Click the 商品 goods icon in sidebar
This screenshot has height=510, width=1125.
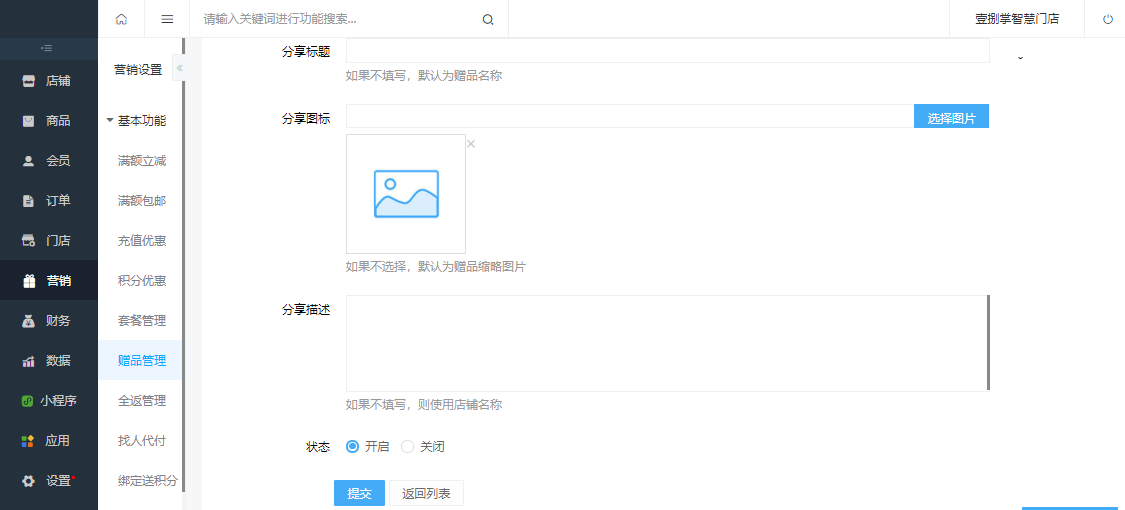coord(29,121)
